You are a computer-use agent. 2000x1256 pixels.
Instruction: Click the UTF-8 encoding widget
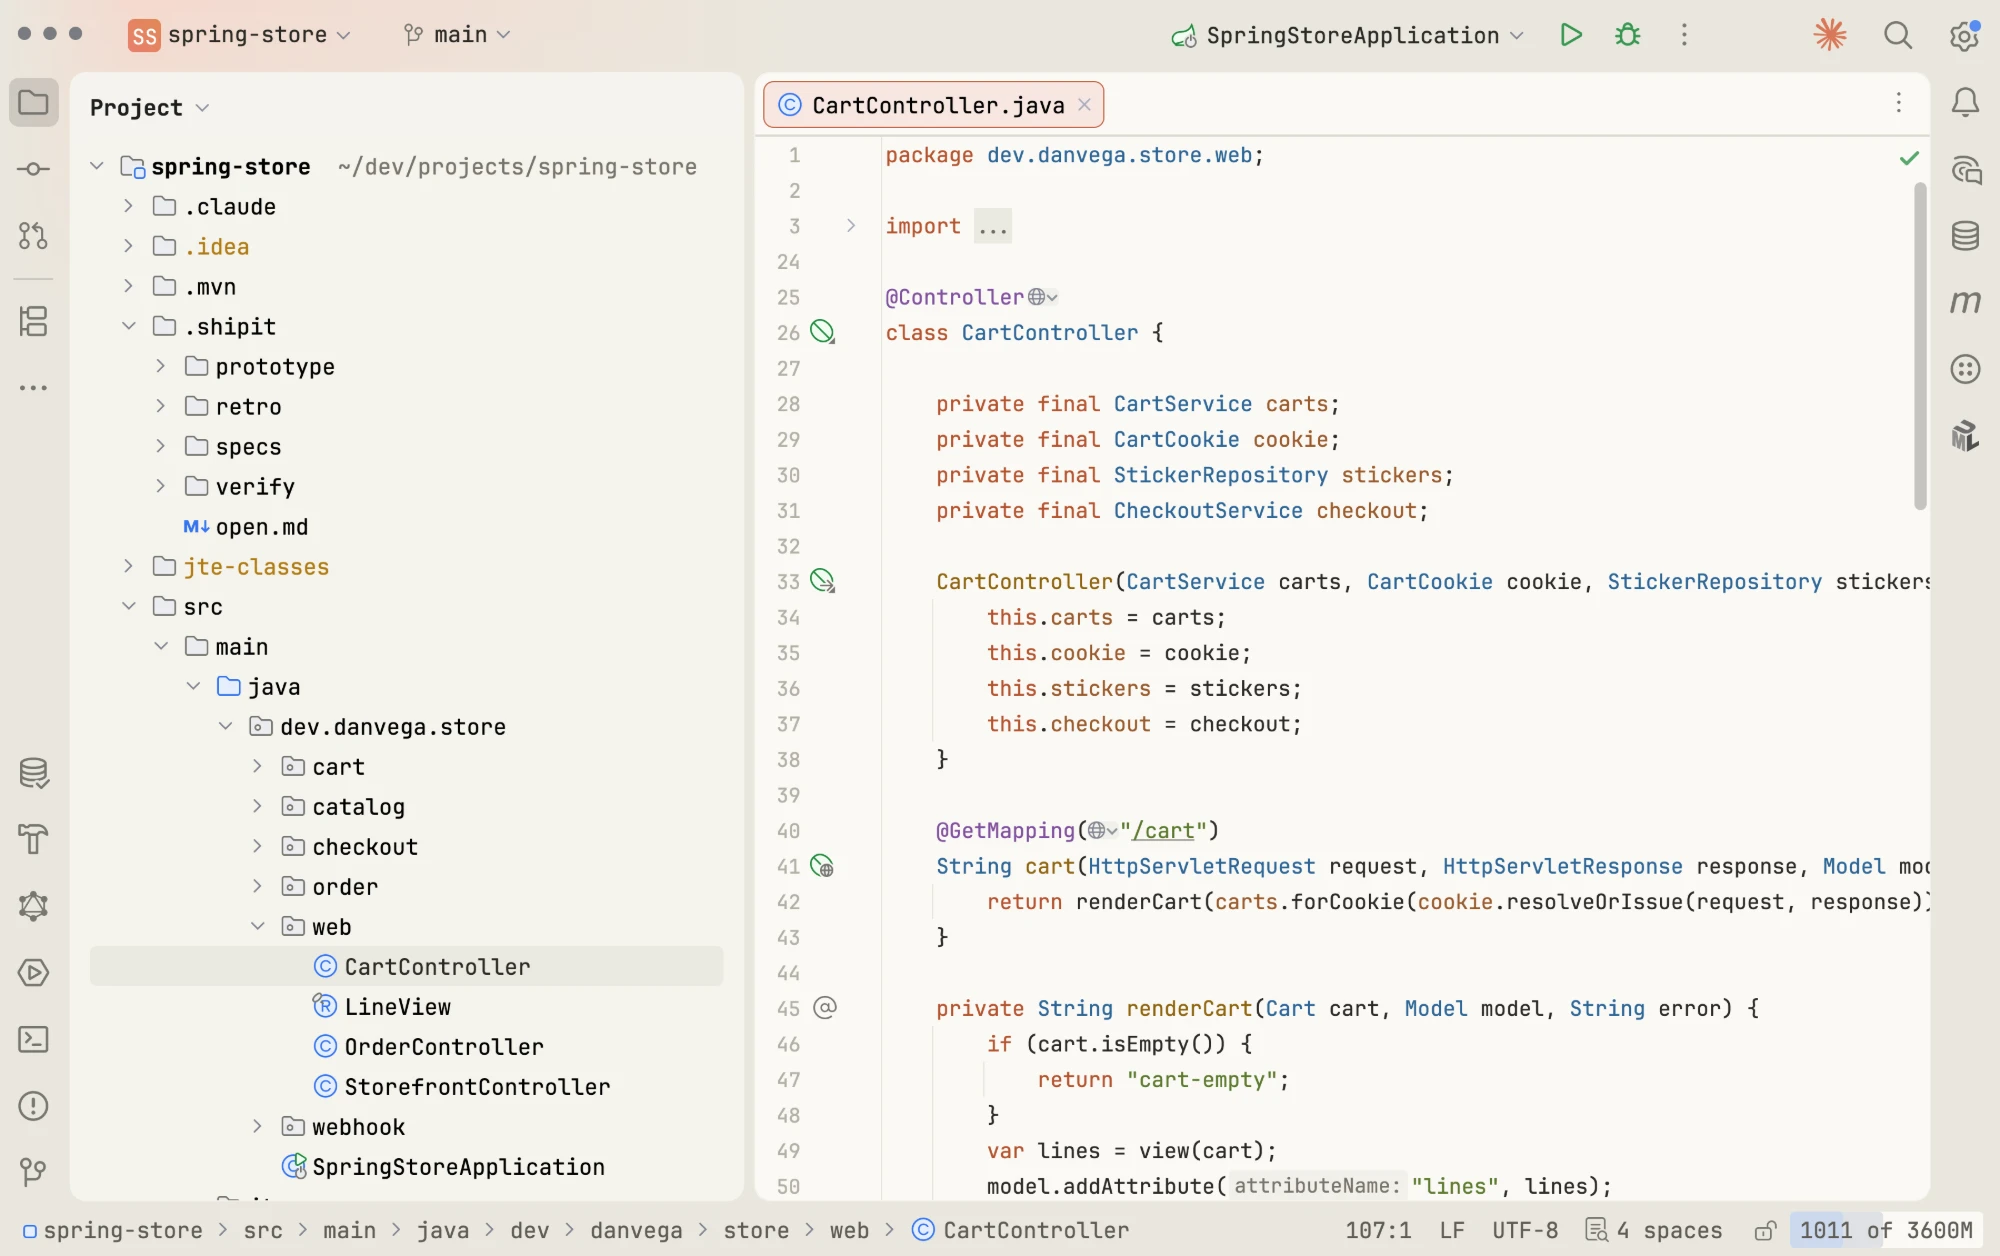click(x=1525, y=1230)
